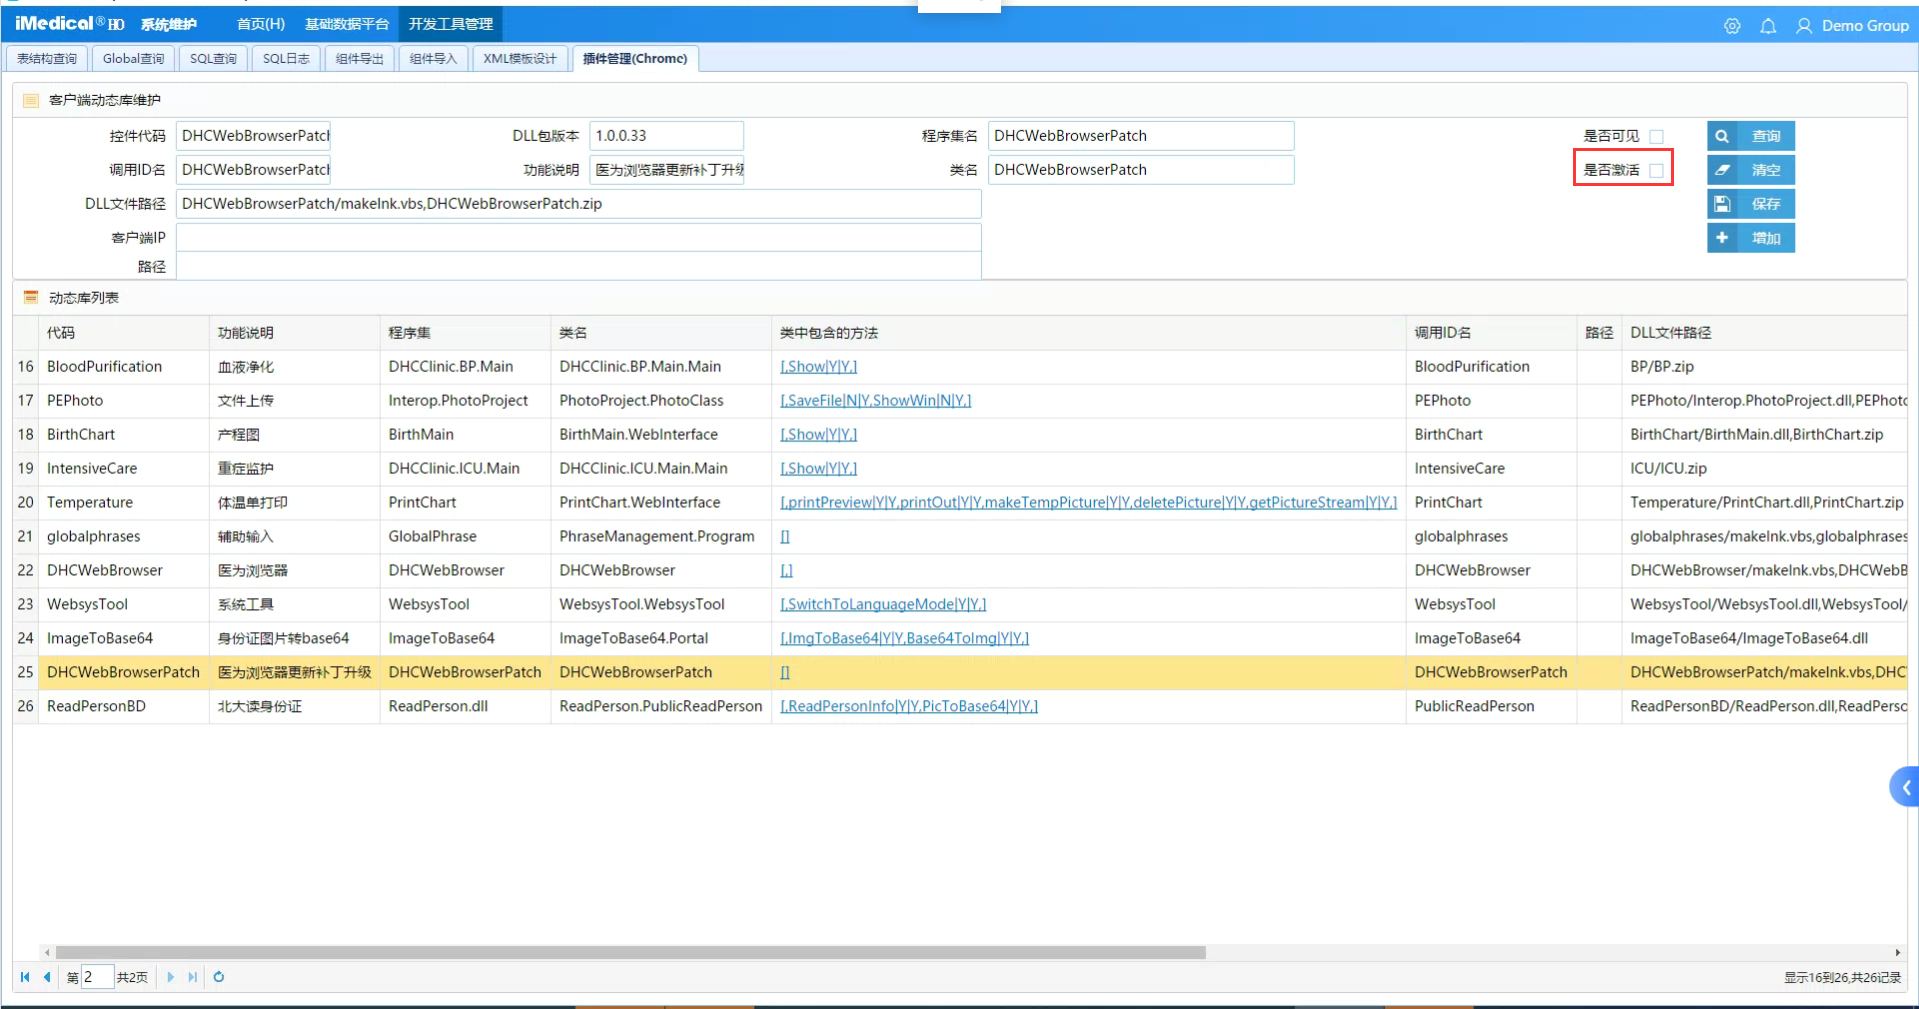
Task: Click the 客户端IP input field
Action: tap(579, 238)
